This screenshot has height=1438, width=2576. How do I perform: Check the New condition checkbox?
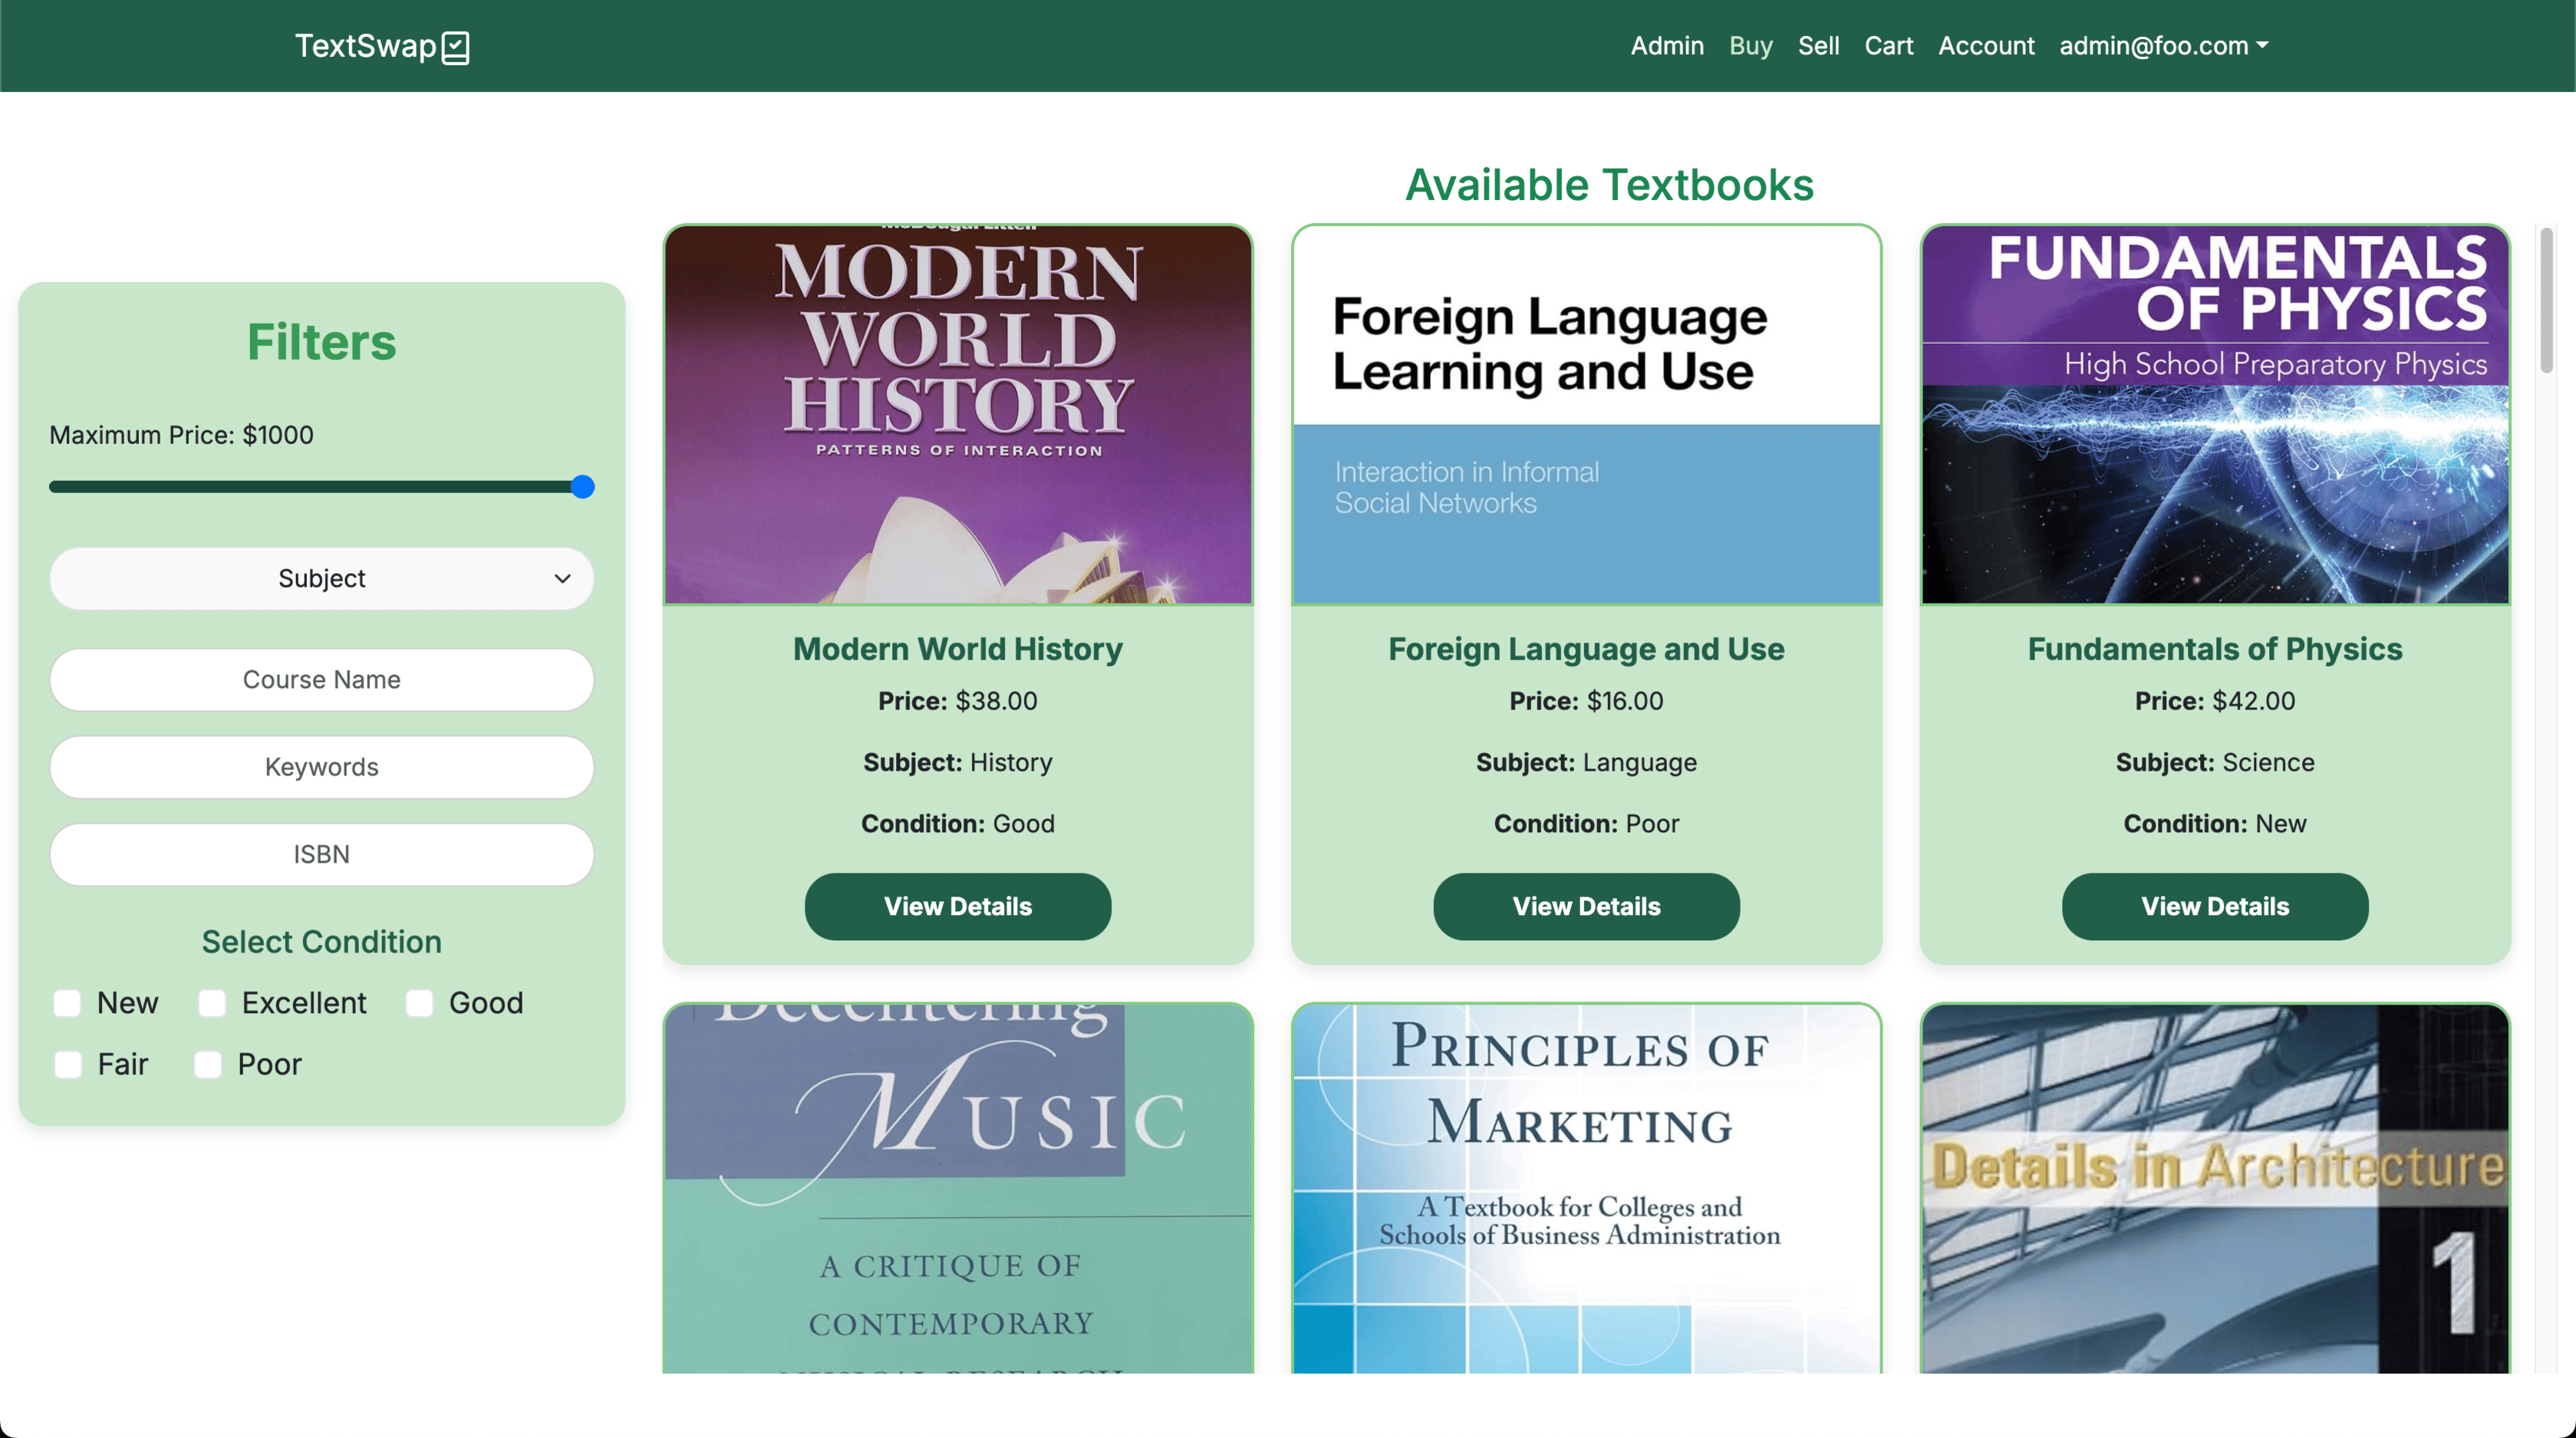coord(67,1003)
